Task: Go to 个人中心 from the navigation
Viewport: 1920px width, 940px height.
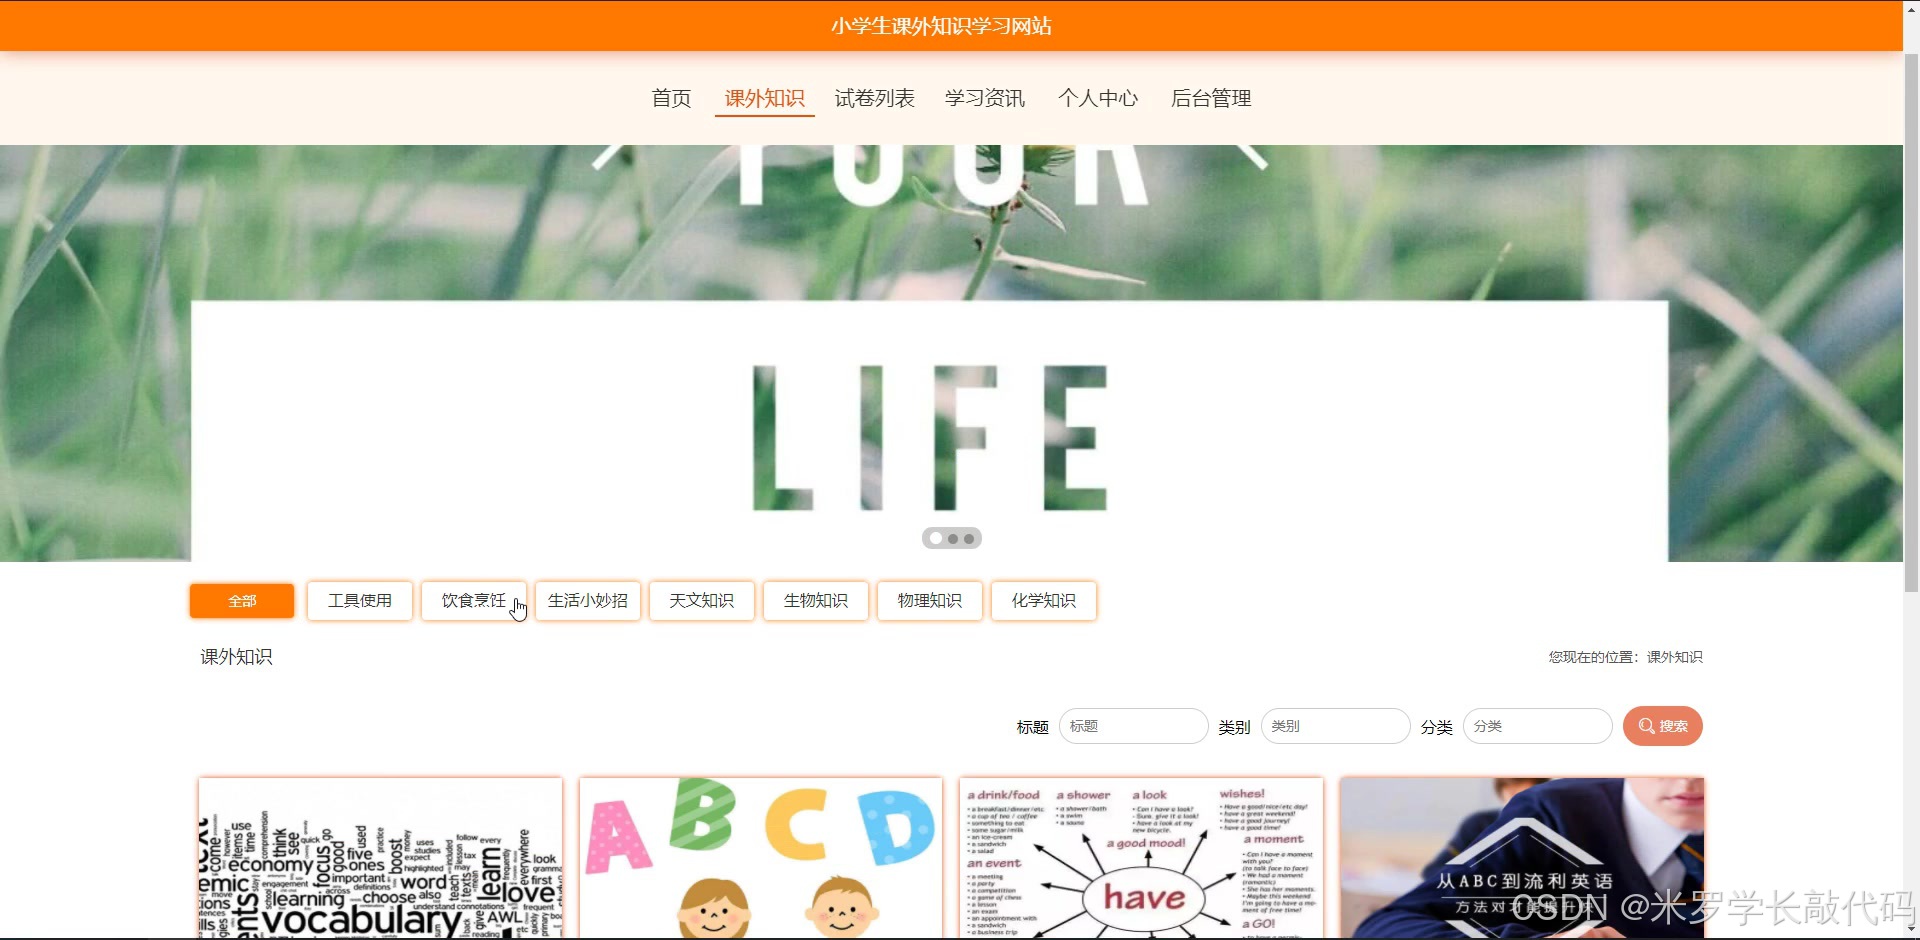Action: coord(1097,98)
